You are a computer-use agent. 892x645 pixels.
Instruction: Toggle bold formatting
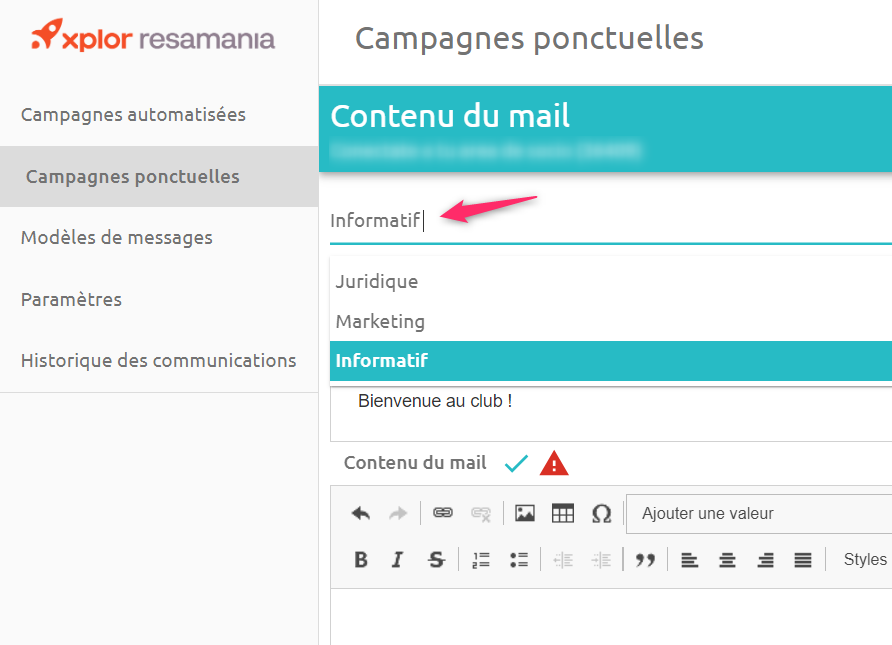361,560
